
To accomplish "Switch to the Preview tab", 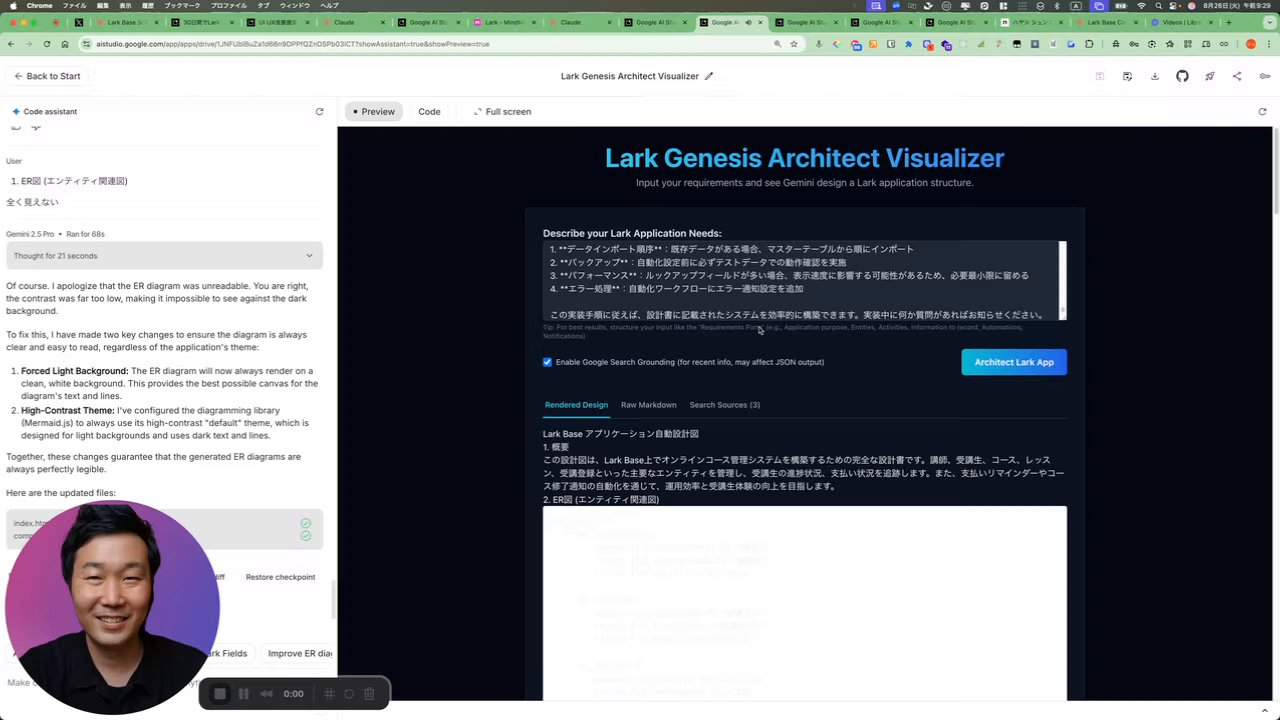I will pyautogui.click(x=374, y=112).
